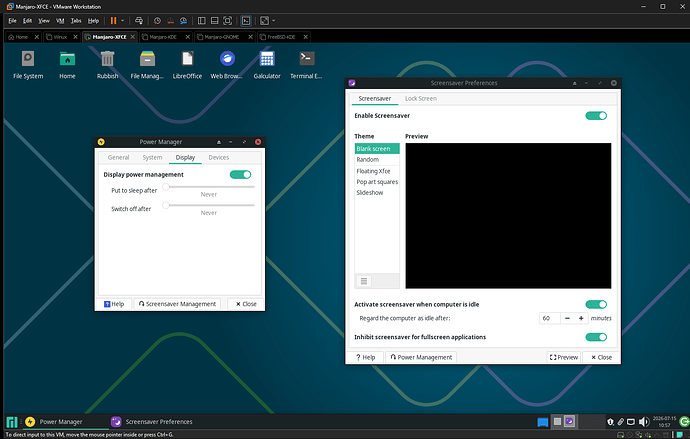Screen dimensions: 690x439
Task: Click the Put to sleep after slider
Action: click(209, 187)
